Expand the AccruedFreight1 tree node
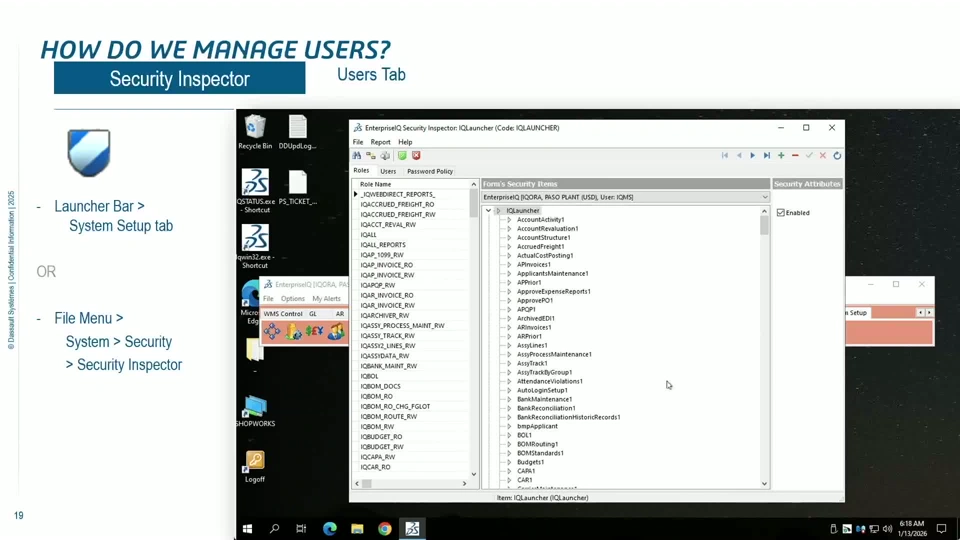The height and width of the screenshot is (540, 960). pyautogui.click(x=509, y=247)
